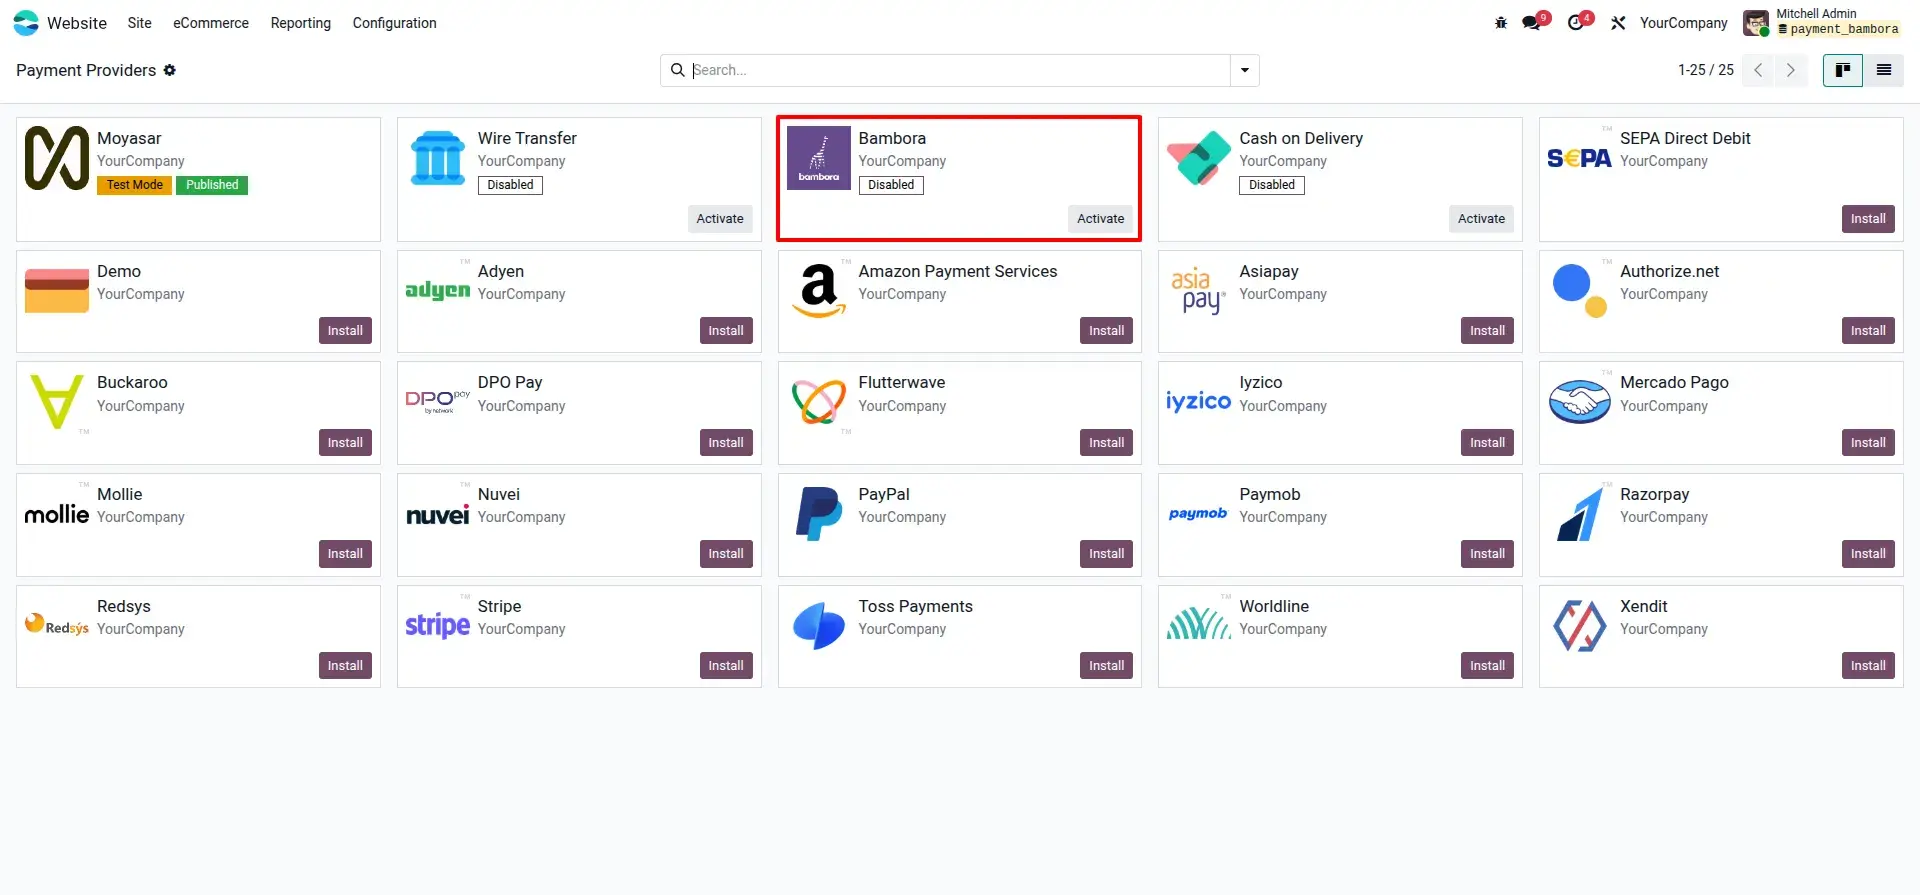Click the Stripe logo
Viewport: 1920px width, 895px height.
pyautogui.click(x=438, y=625)
